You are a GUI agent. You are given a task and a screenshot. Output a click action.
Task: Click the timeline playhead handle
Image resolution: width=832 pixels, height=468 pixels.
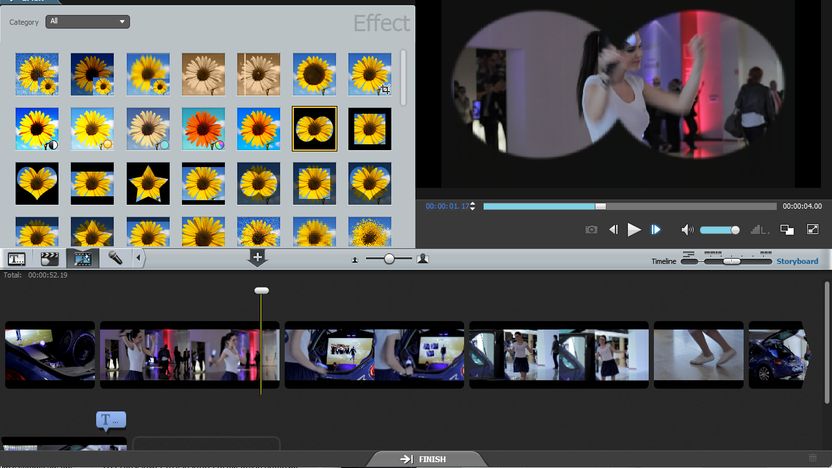[262, 291]
